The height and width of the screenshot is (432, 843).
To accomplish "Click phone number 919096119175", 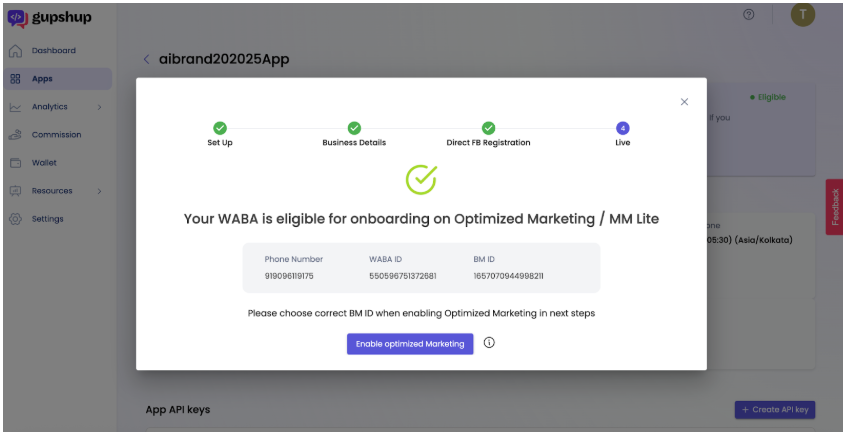I will tap(289, 276).
